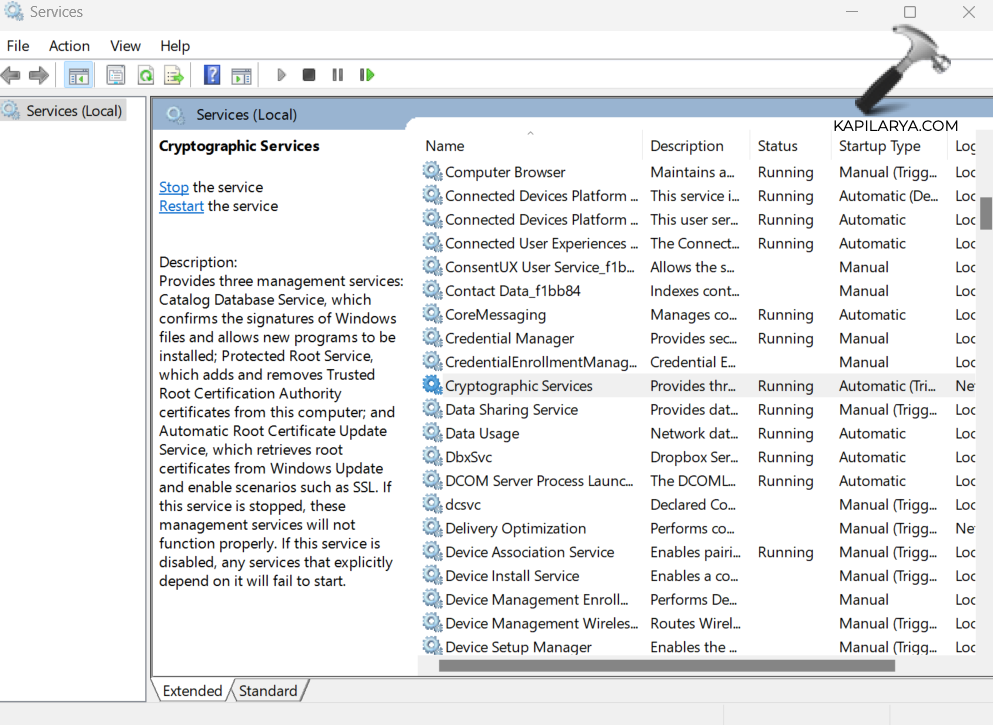Open the View menu

(125, 46)
